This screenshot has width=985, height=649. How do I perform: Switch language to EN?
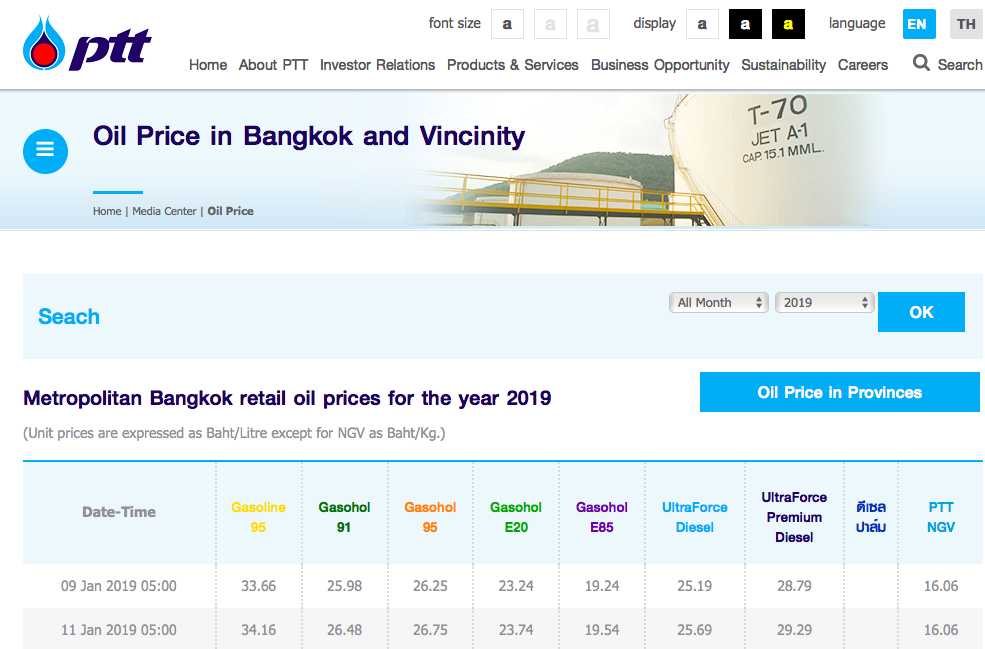point(919,24)
